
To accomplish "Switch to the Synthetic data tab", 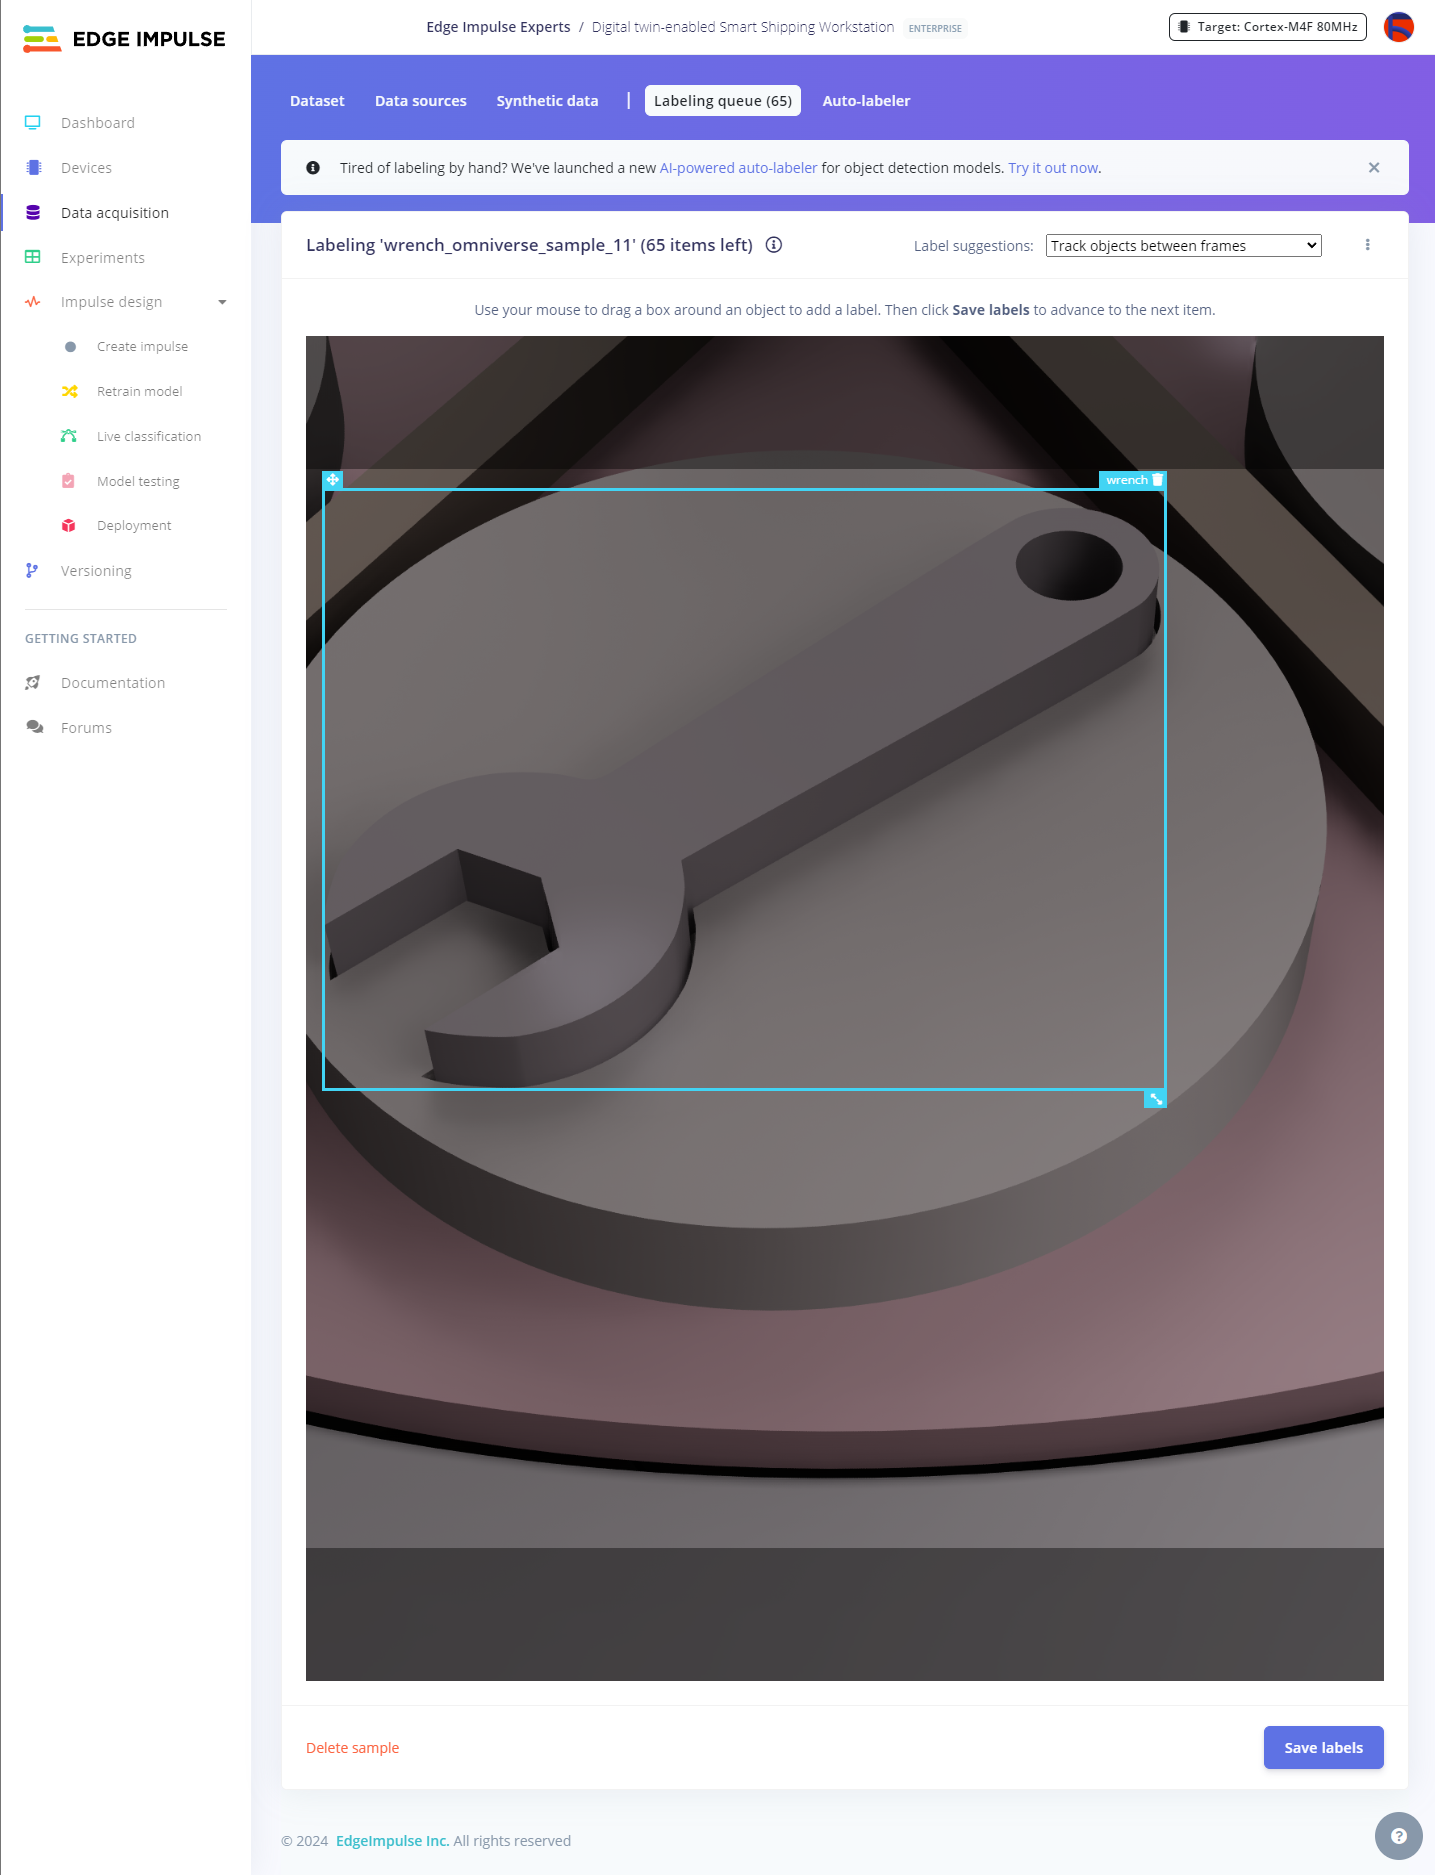I will (547, 101).
